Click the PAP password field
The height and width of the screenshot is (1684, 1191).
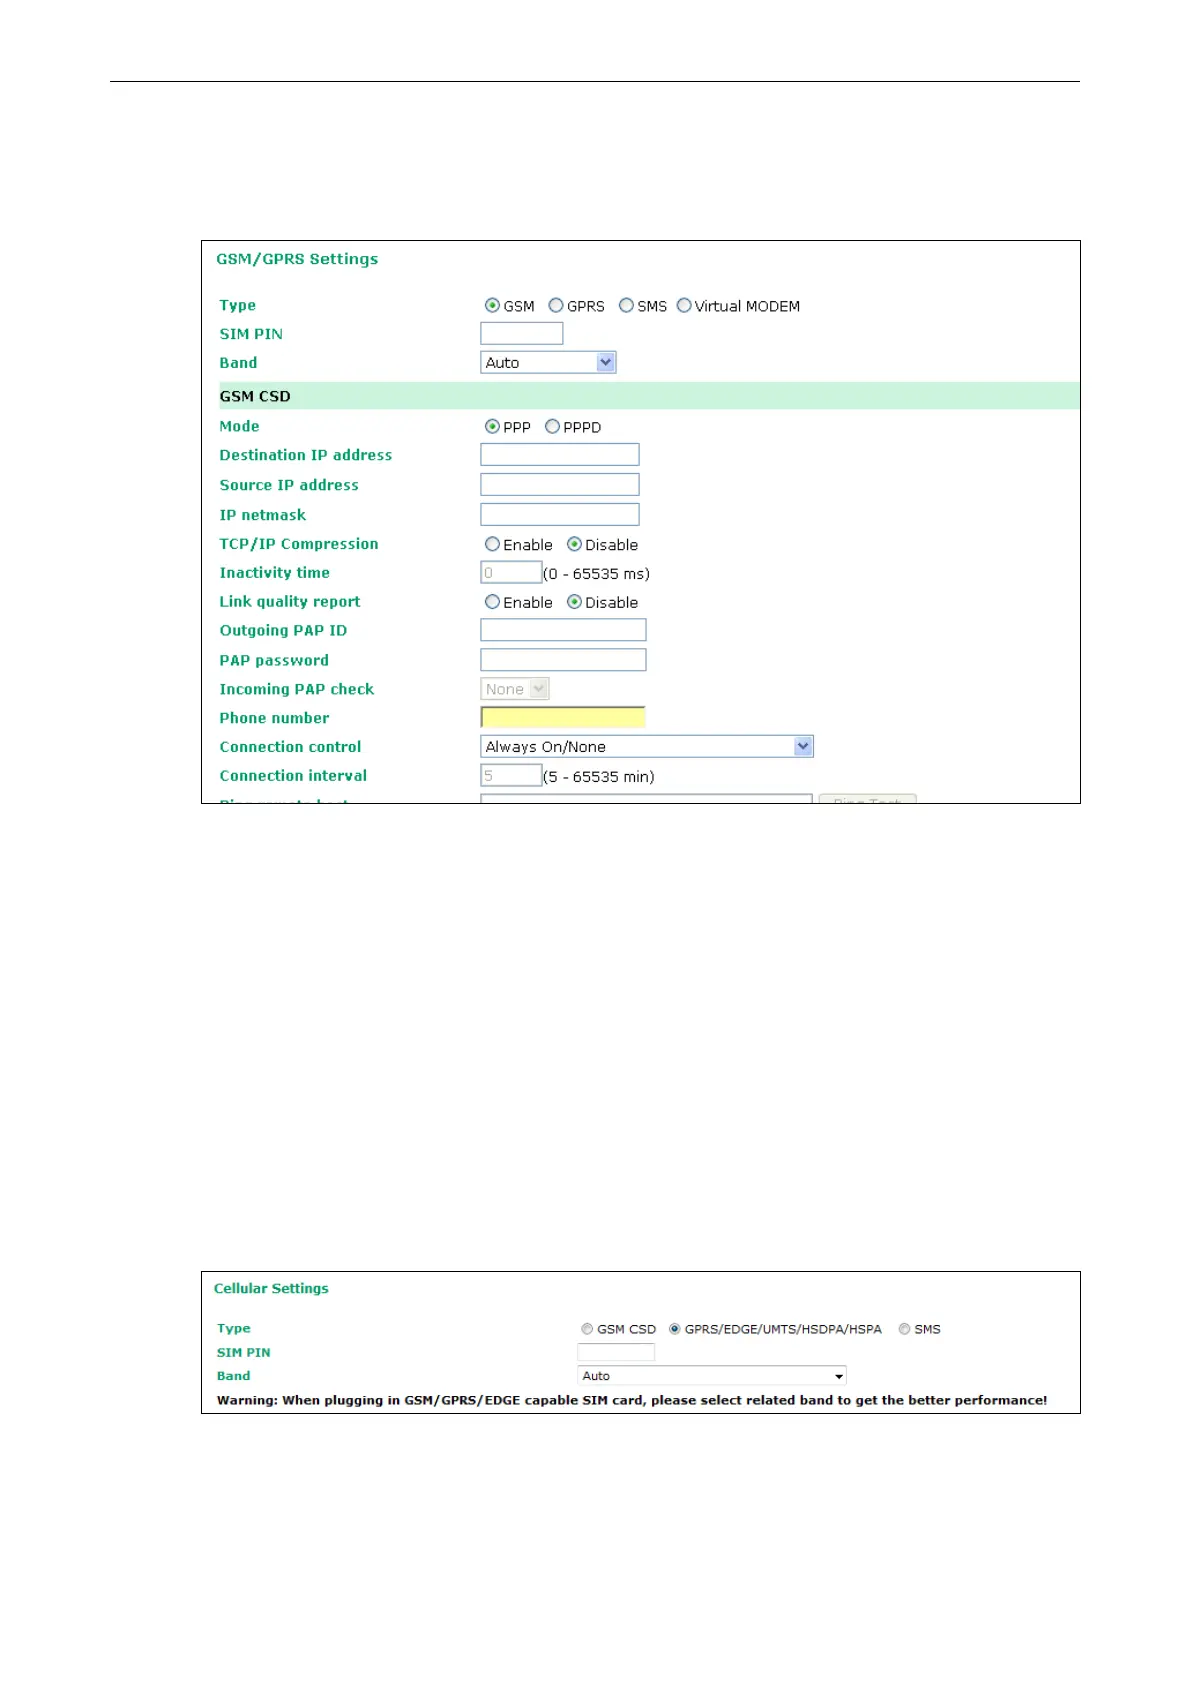pos(563,660)
